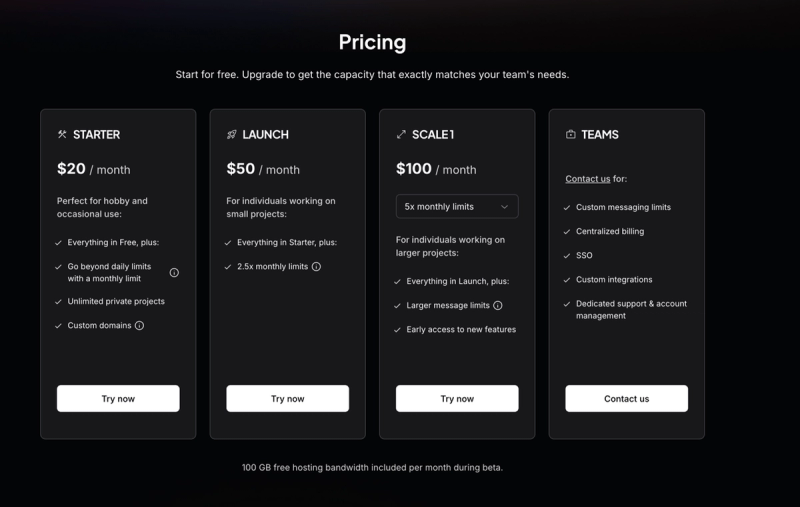Open info icon beside monthly limit text
This screenshot has width=800, height=507.
[x=174, y=272]
